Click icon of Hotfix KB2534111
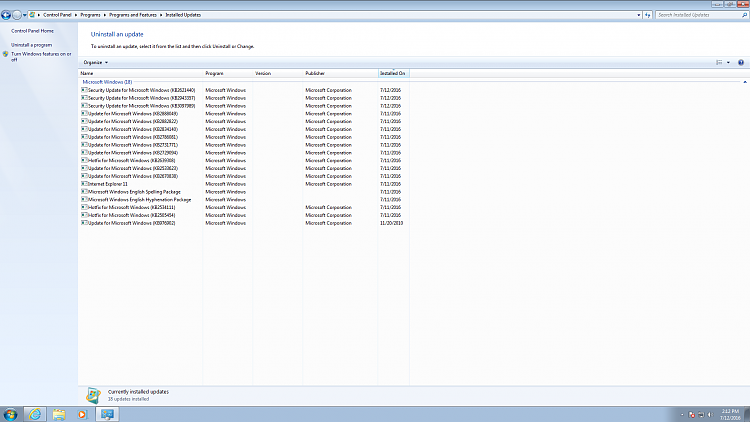This screenshot has width=750, height=422. (84, 207)
